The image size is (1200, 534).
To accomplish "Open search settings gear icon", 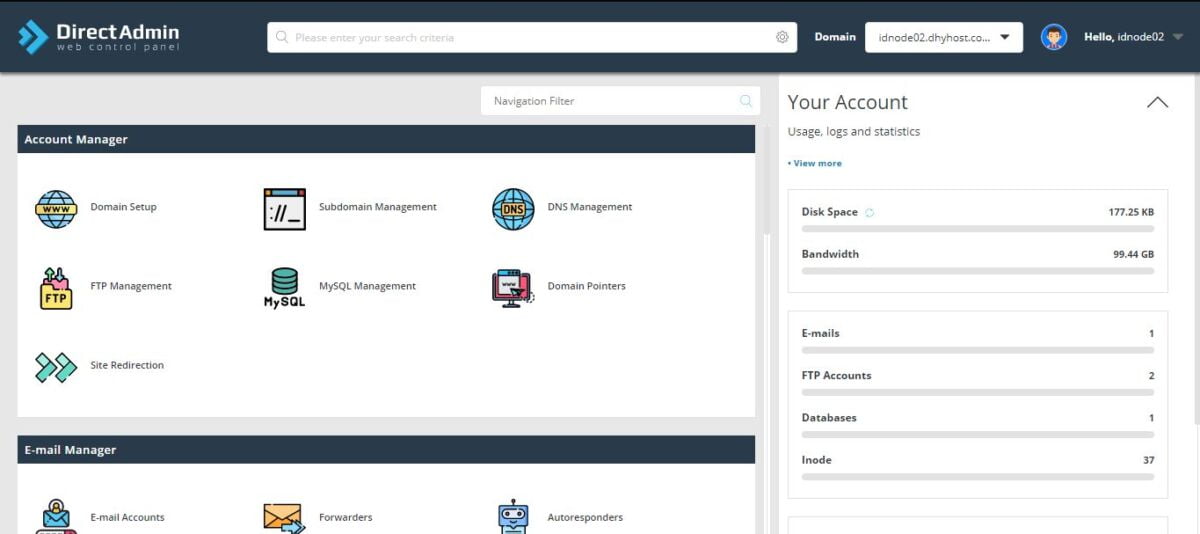I will tap(782, 37).
